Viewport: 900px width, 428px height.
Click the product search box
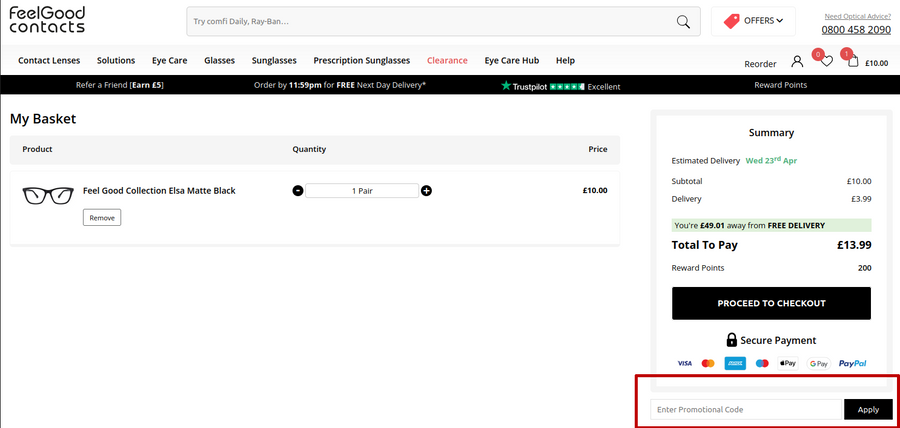point(430,22)
